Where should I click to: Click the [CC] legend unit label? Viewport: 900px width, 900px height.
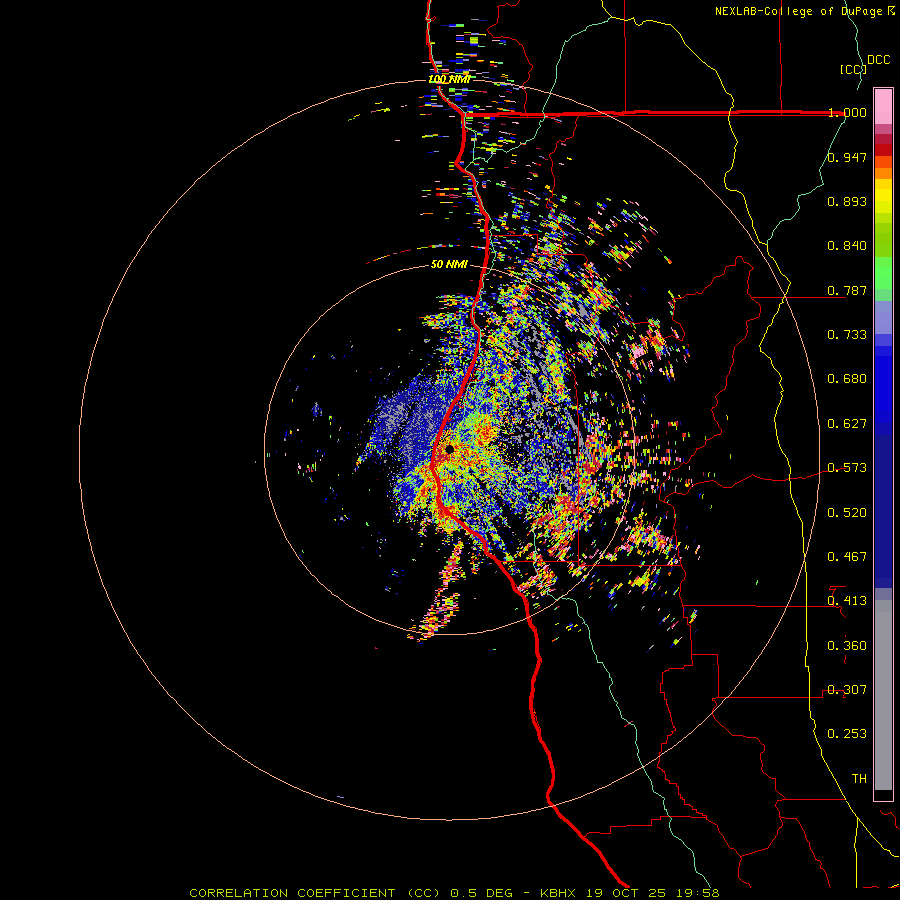854,69
